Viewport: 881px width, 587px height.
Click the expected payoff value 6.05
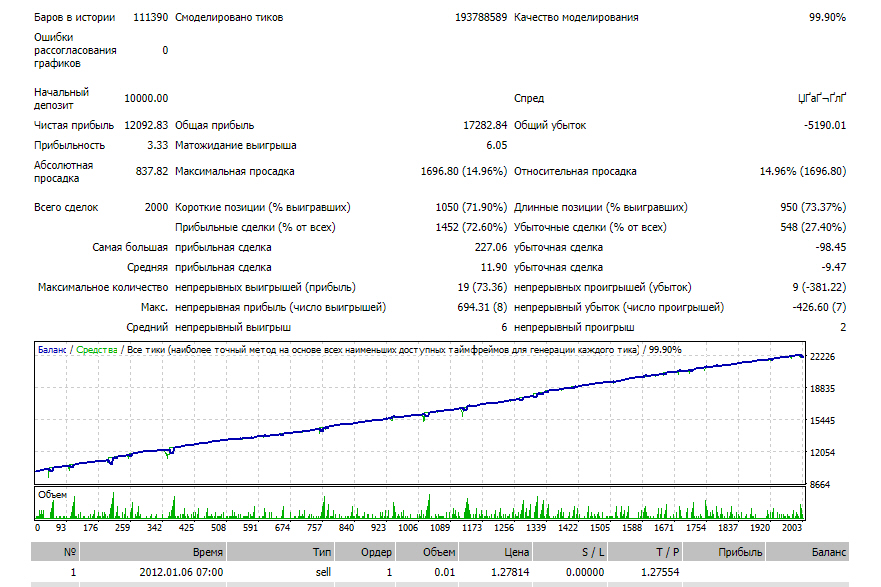tap(497, 145)
